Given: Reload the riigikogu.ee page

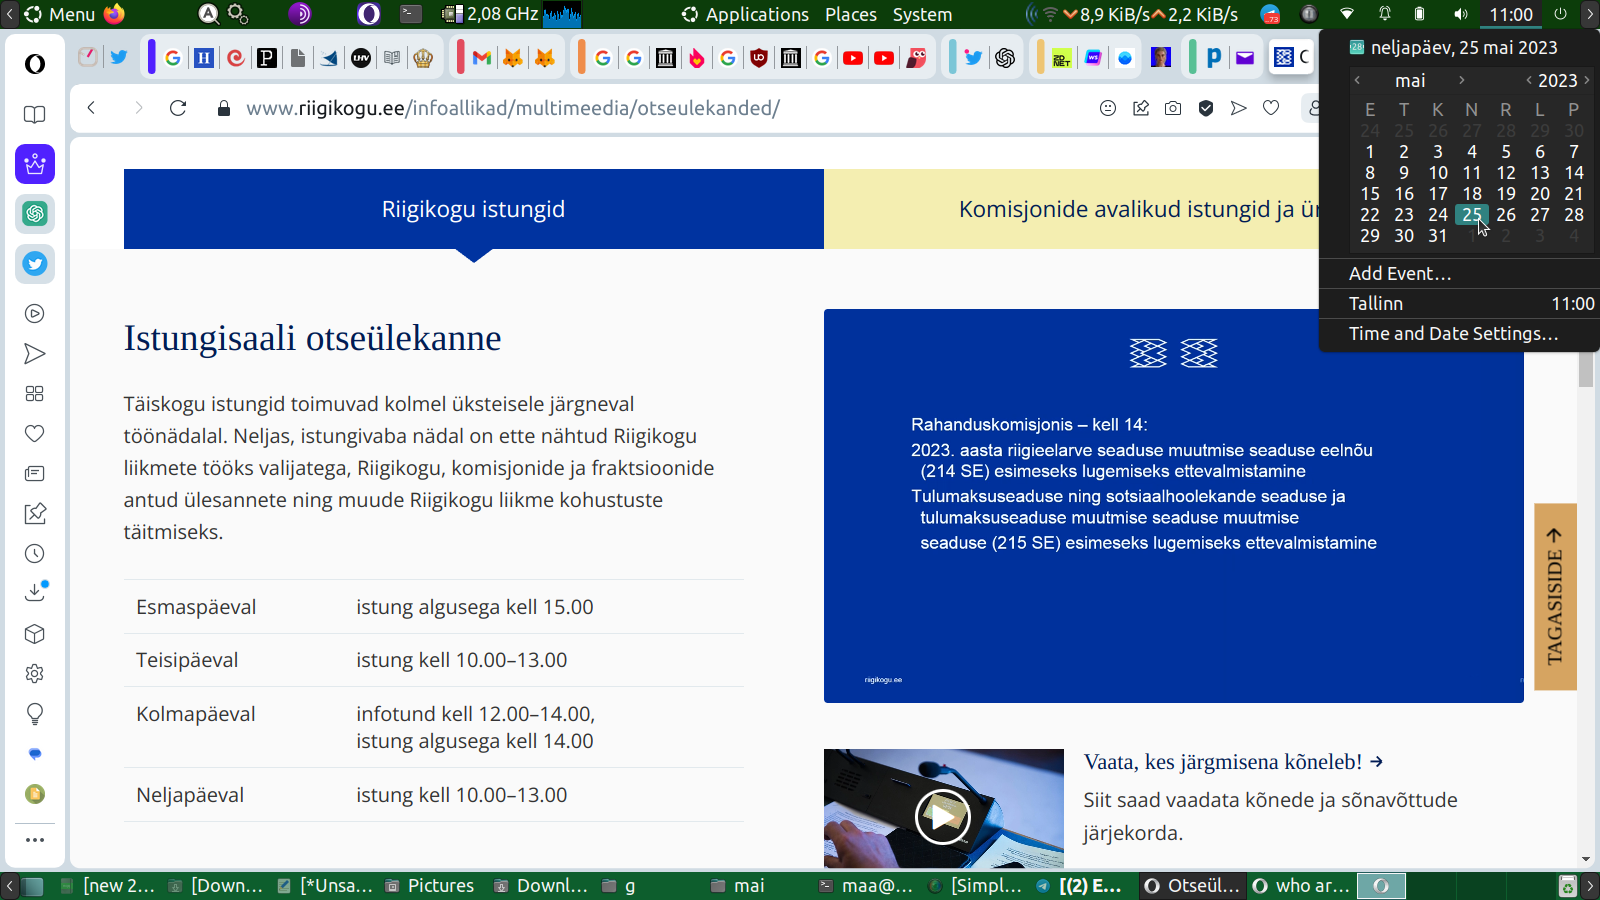Looking at the screenshot, I should [178, 108].
